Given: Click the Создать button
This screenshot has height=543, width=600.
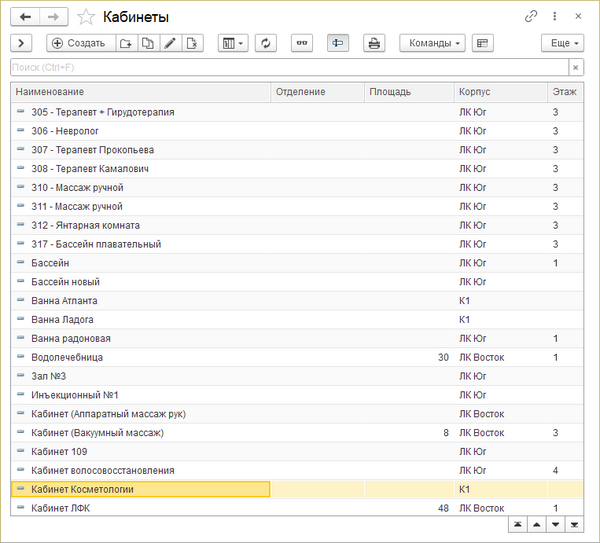Looking at the screenshot, I should pos(78,43).
